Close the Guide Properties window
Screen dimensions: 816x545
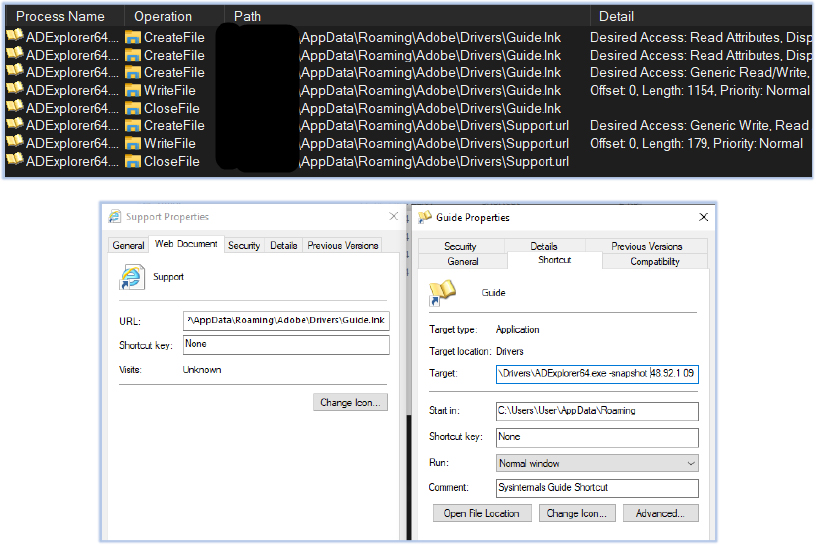[x=704, y=217]
